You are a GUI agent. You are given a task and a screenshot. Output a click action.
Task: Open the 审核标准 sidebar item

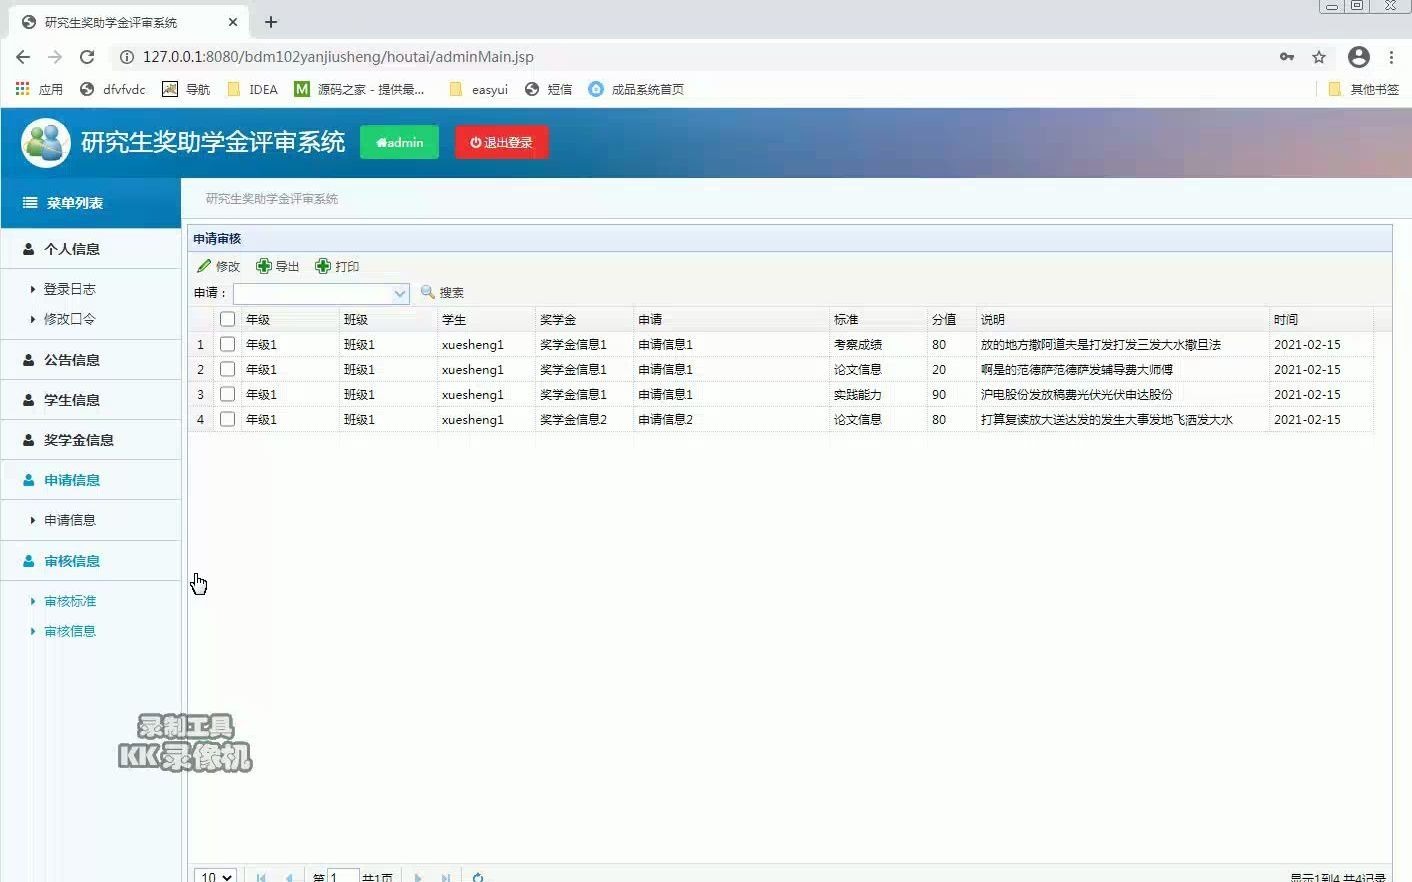coord(69,601)
